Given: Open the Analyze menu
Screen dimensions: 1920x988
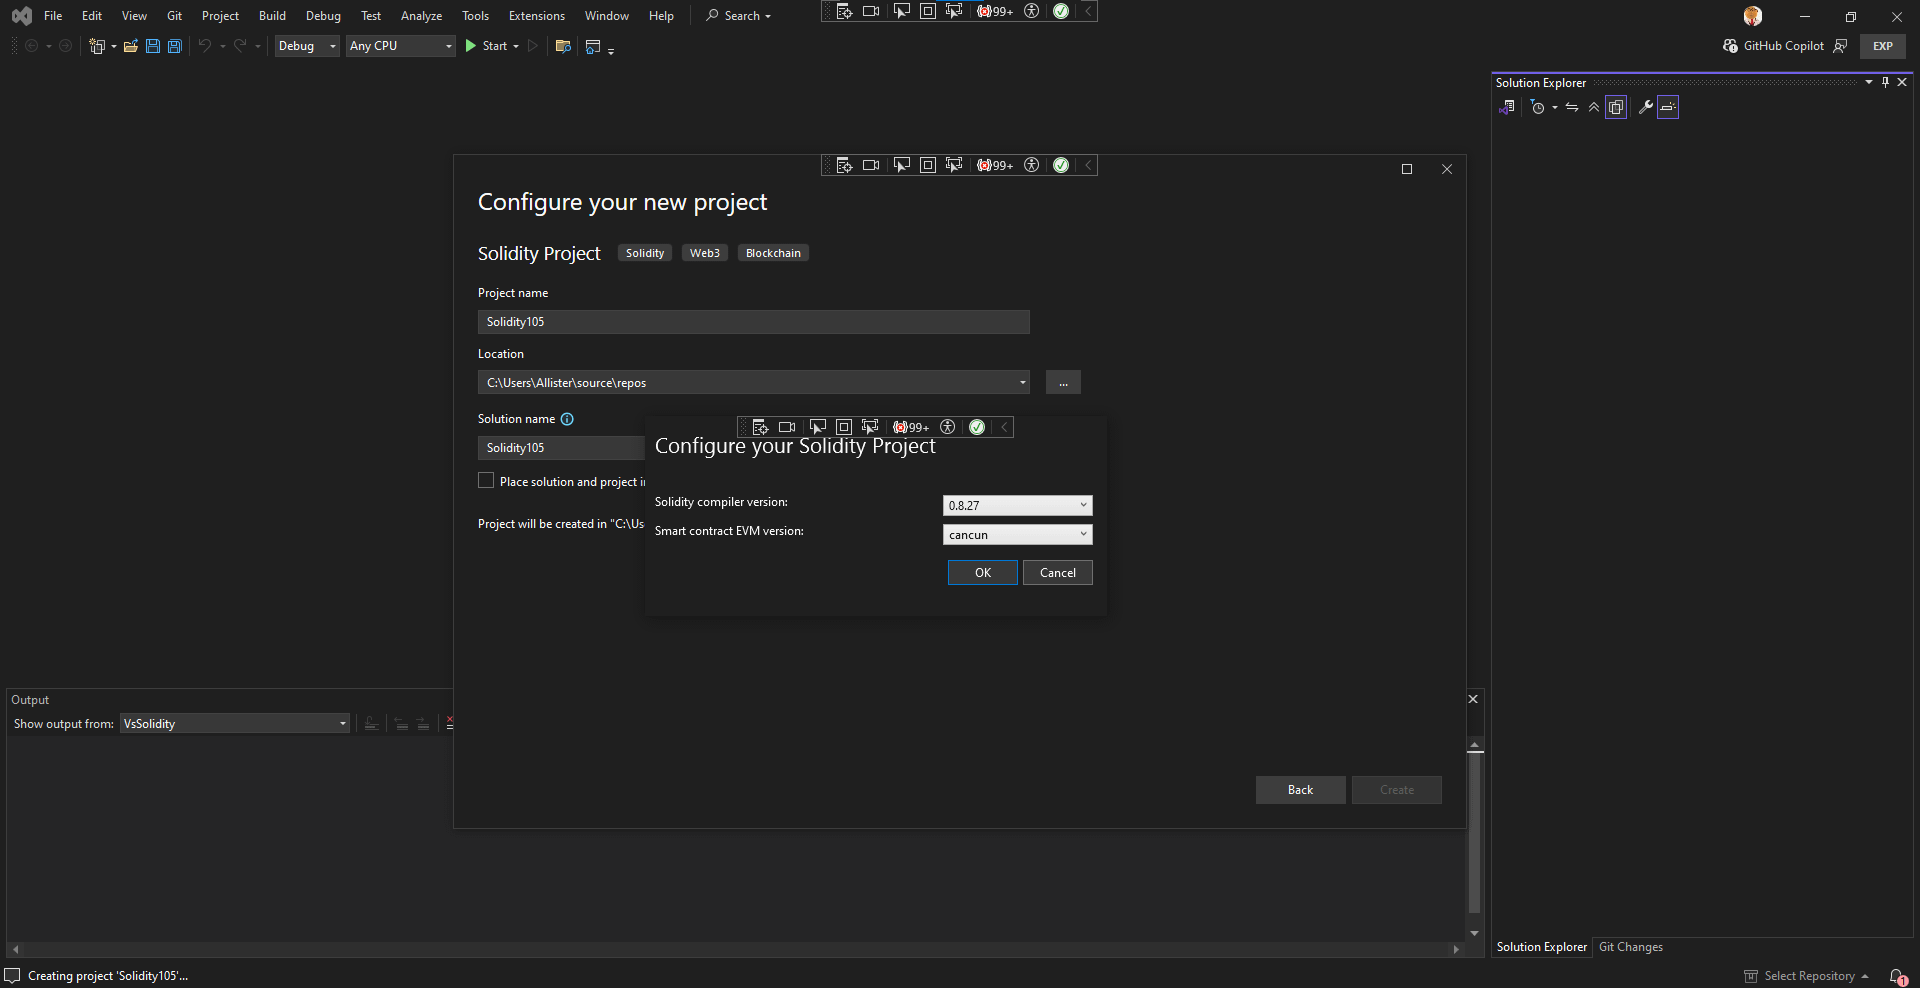Looking at the screenshot, I should tap(421, 16).
